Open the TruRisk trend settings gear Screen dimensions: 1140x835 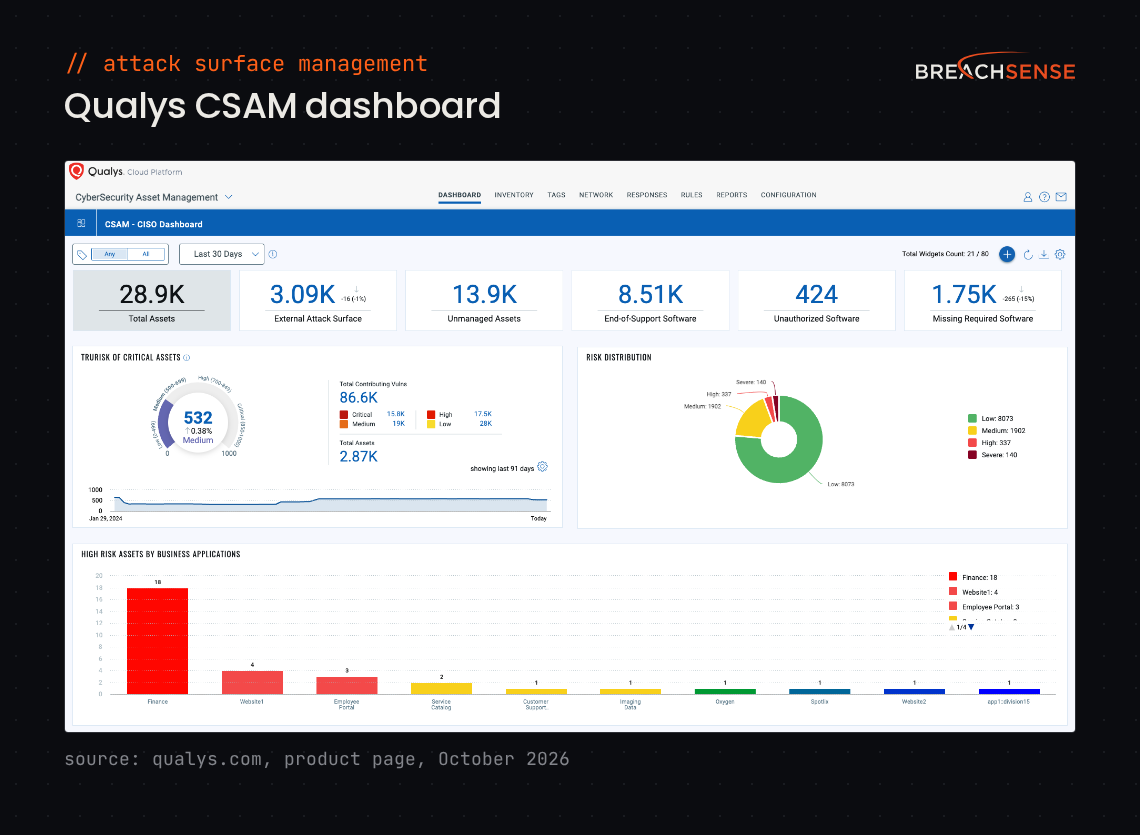point(542,467)
